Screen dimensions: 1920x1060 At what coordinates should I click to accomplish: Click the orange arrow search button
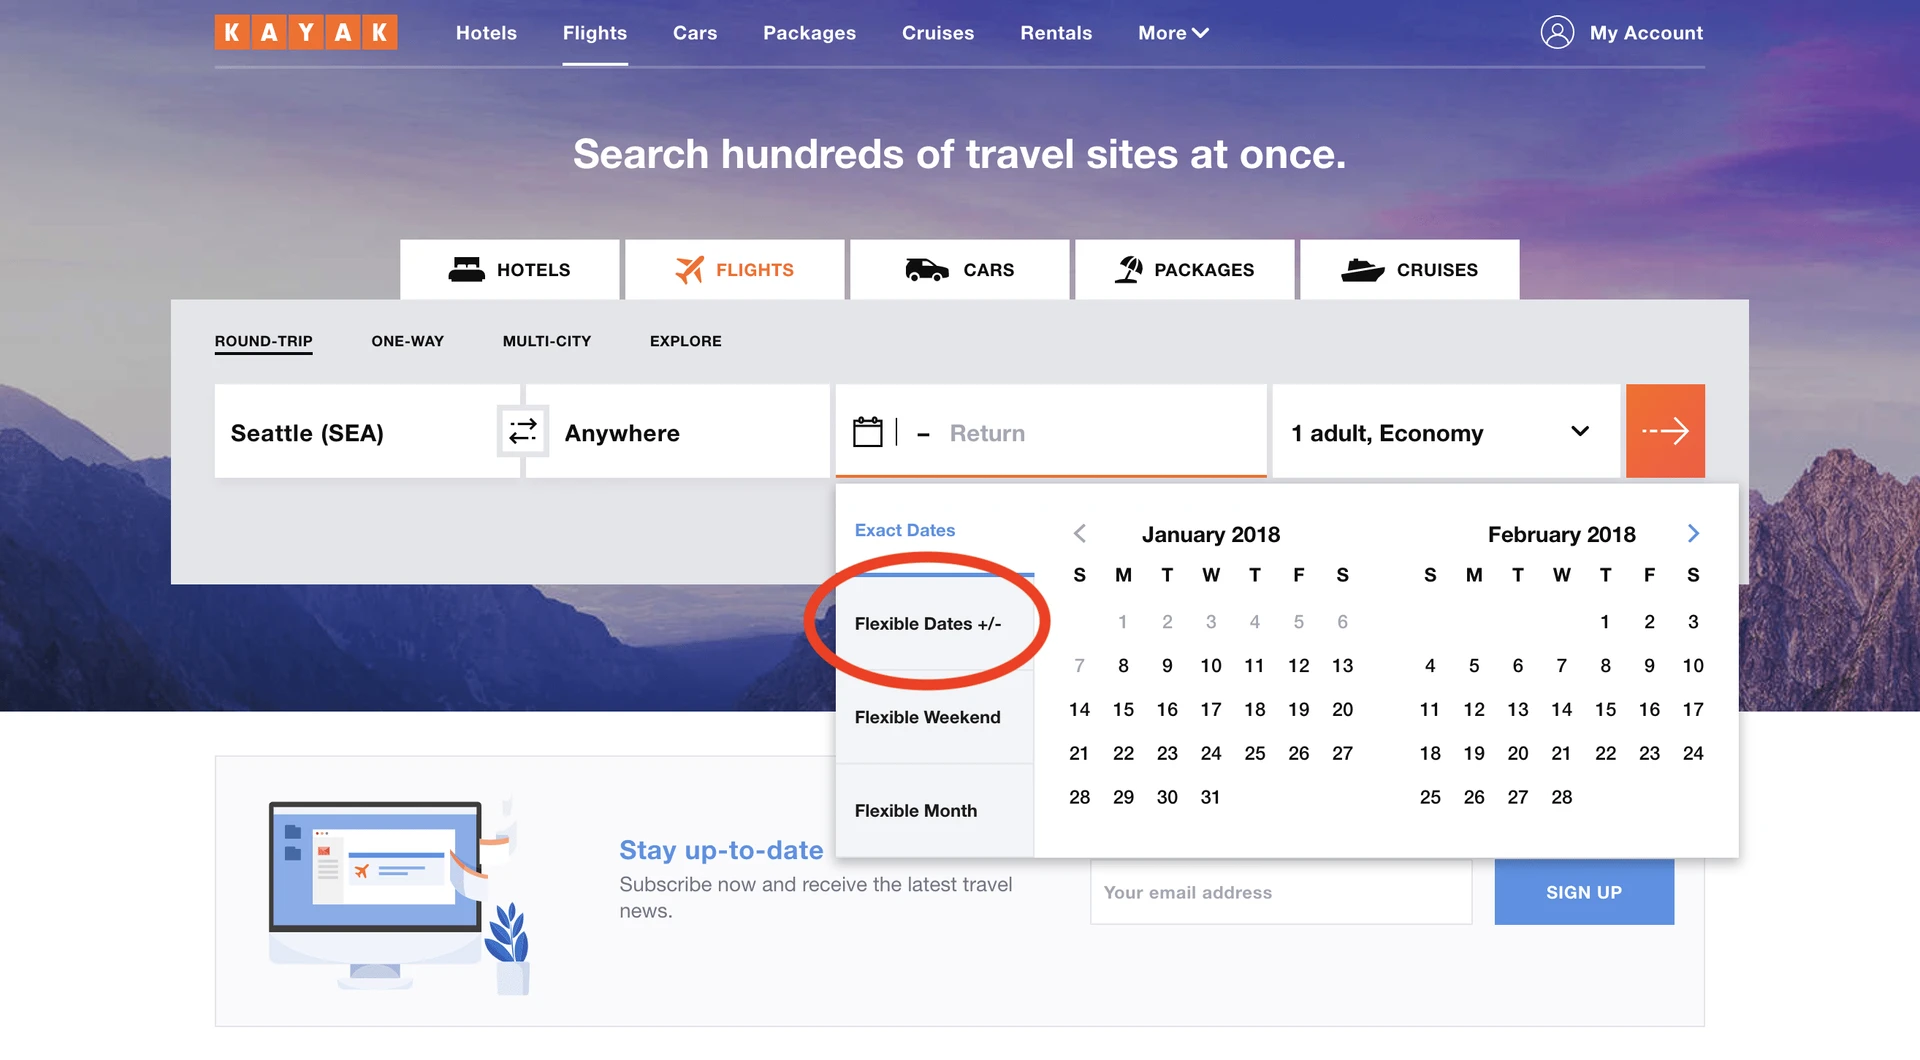click(x=1665, y=431)
